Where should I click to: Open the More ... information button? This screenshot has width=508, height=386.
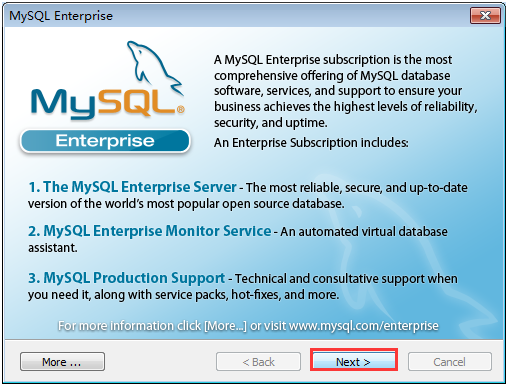(x=62, y=362)
